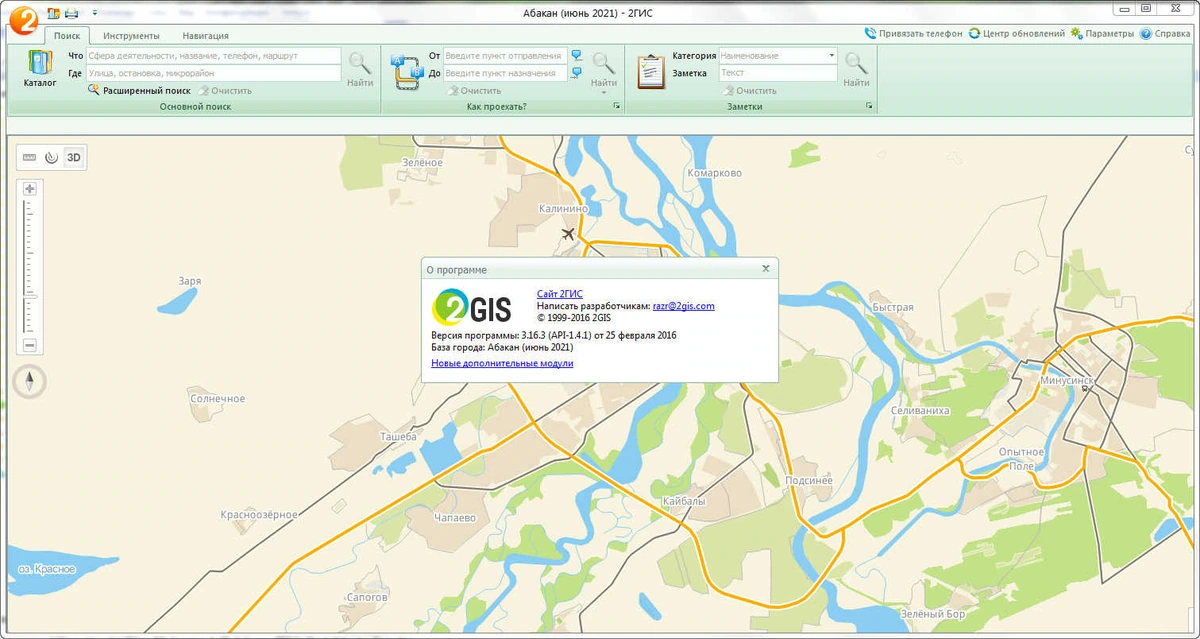Screen dimensions: 1200x639
Task: Expand dropdown arrow under route Найти button
Action: tap(603, 93)
